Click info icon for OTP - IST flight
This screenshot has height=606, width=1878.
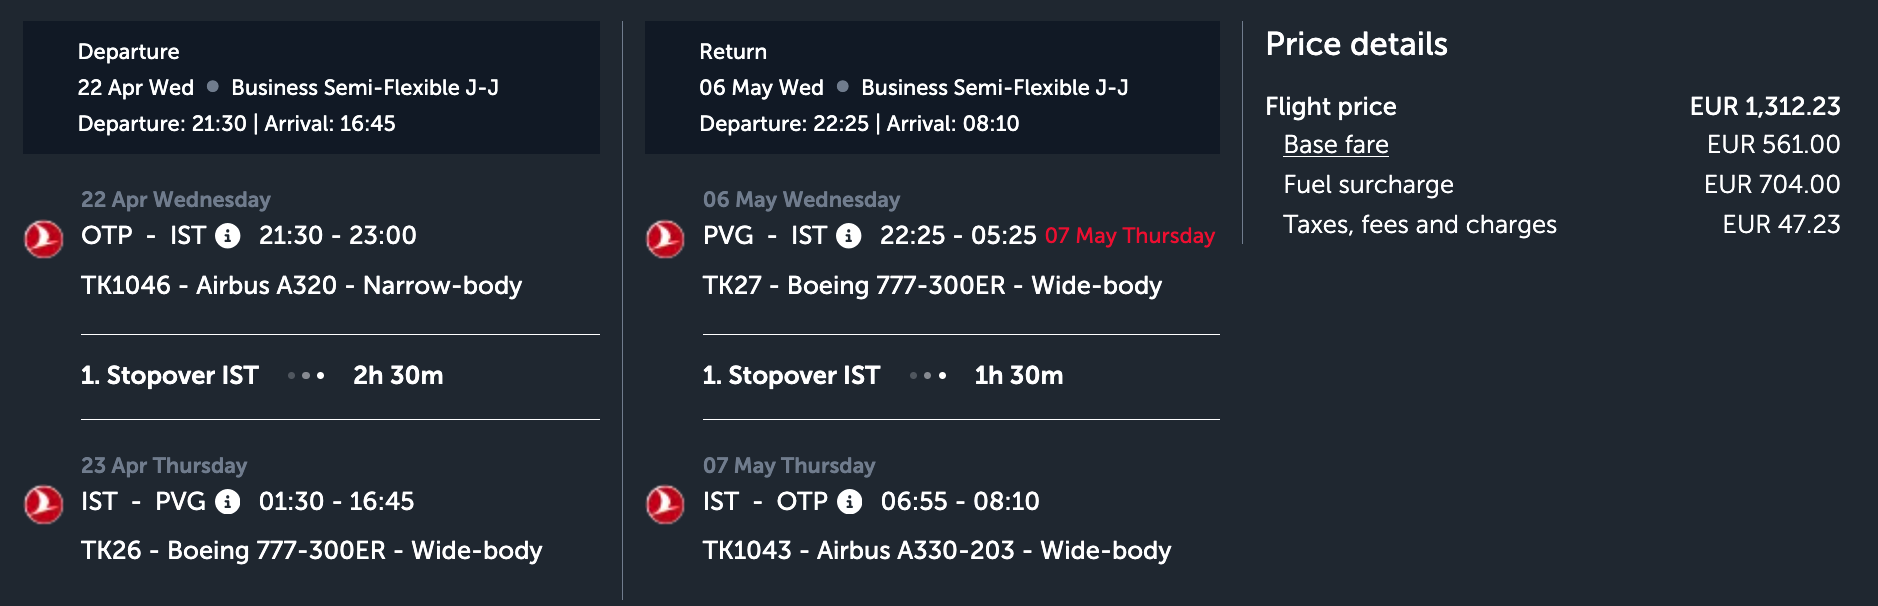[228, 236]
